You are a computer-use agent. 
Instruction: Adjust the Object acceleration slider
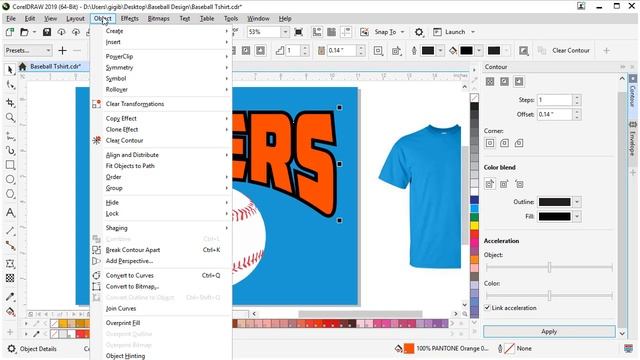[x=549, y=267]
